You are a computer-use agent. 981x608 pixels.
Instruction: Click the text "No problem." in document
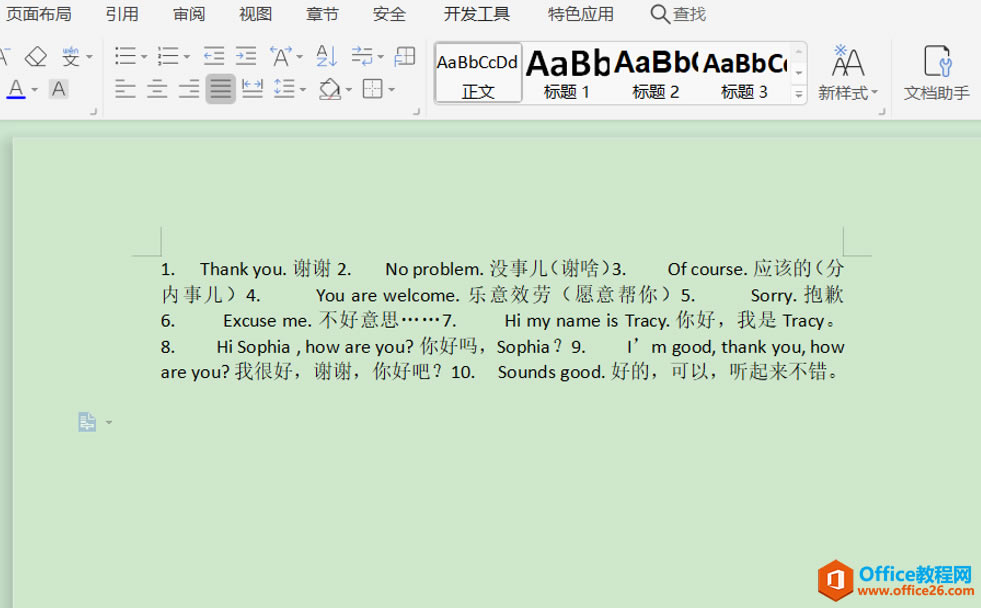(434, 269)
